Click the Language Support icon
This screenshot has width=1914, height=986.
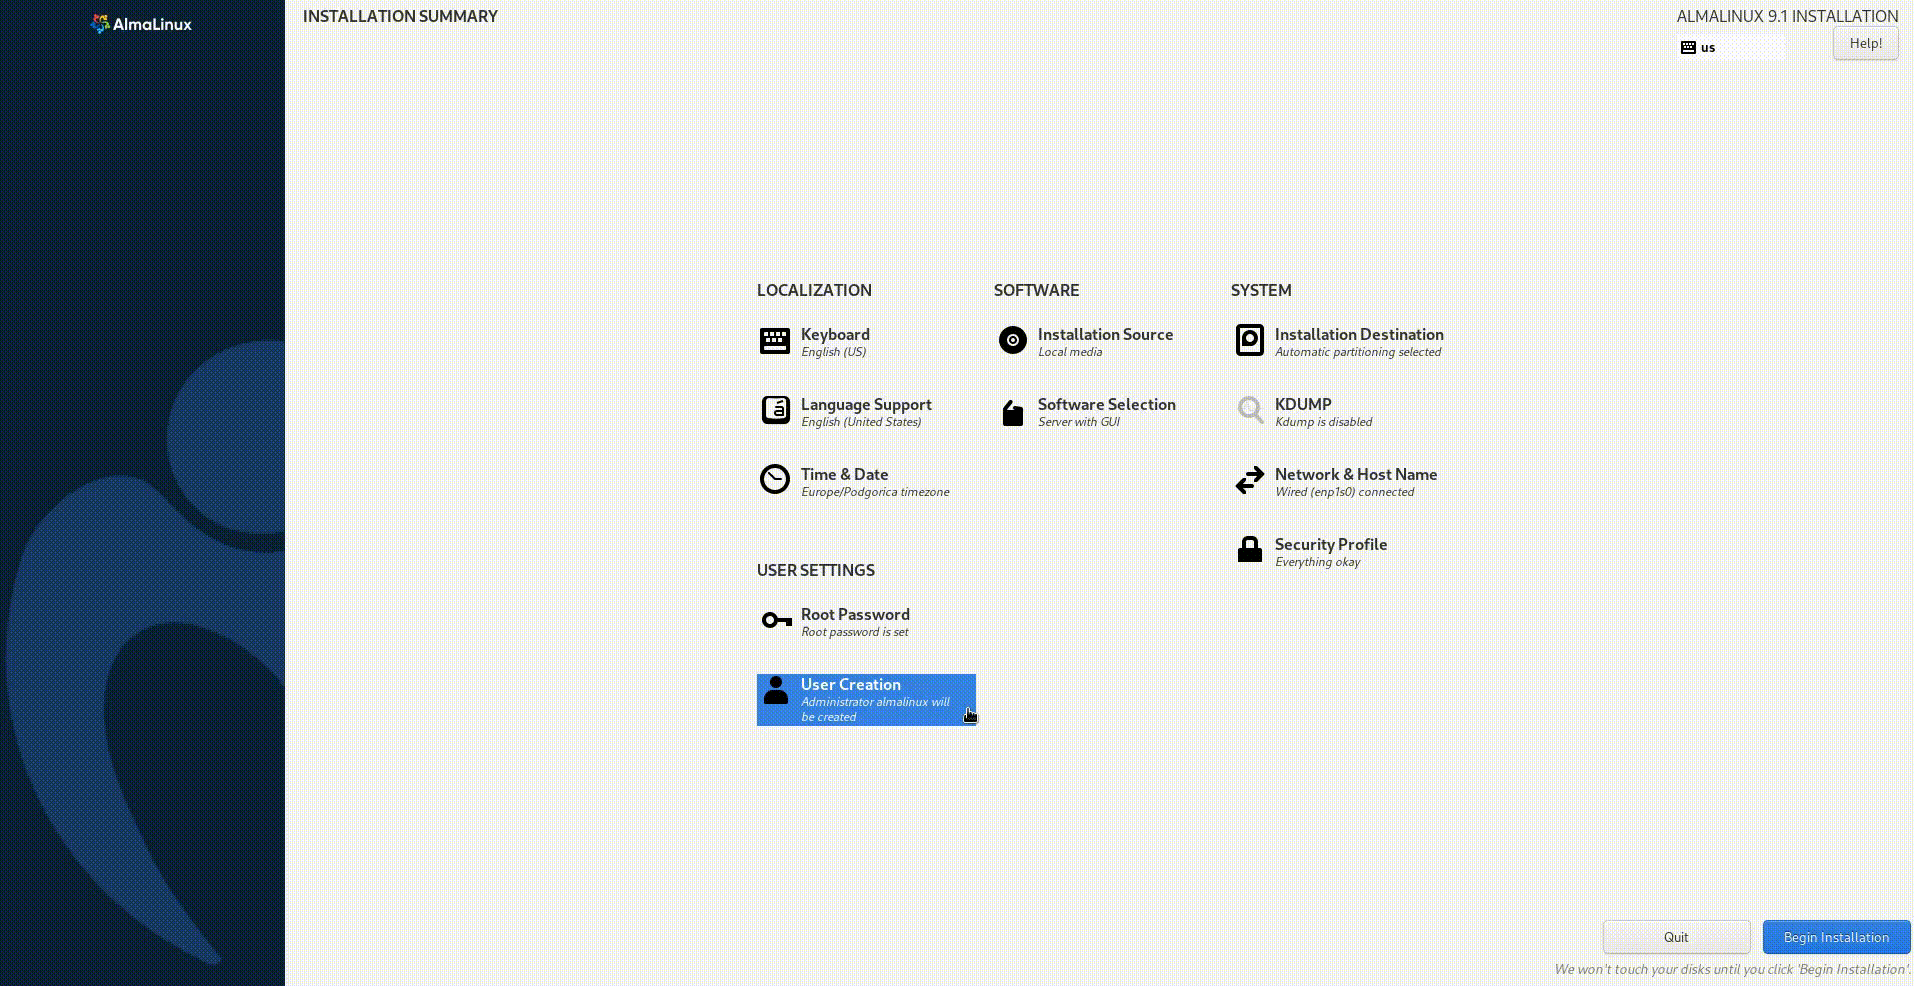click(775, 410)
